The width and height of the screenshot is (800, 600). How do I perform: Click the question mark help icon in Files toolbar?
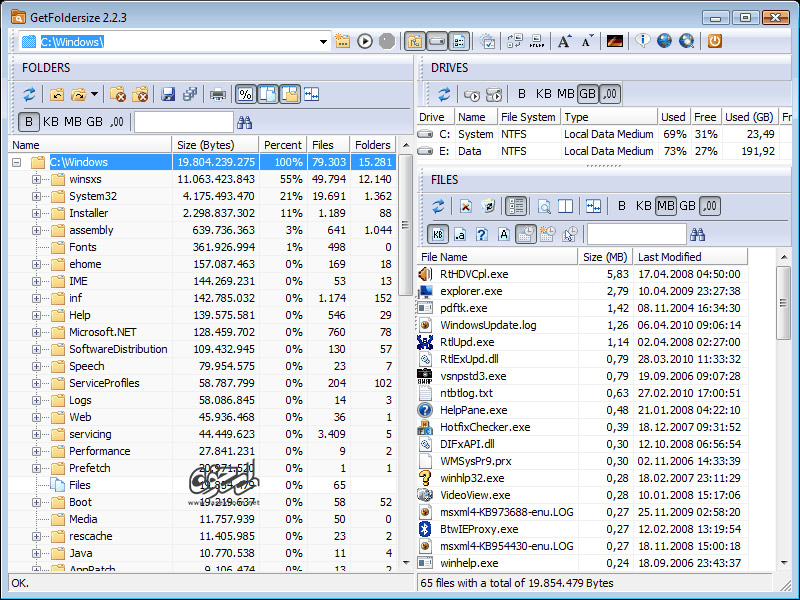click(x=480, y=235)
